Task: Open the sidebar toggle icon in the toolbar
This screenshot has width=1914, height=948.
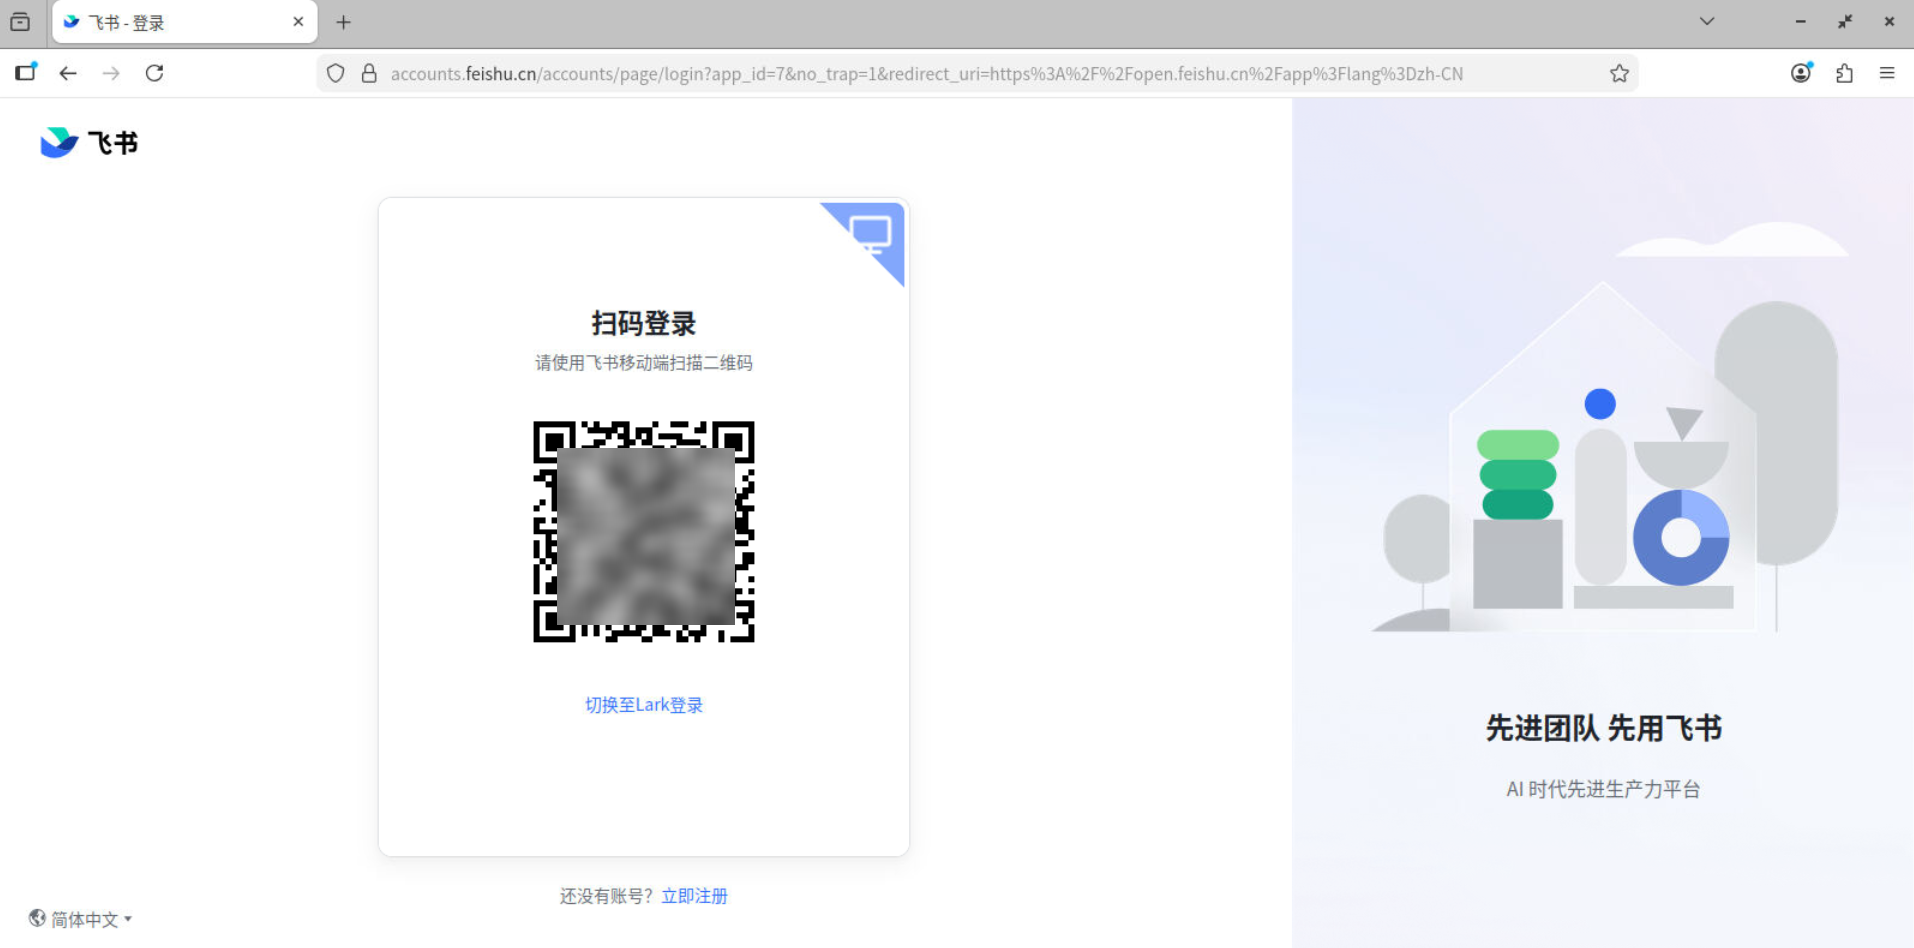Action: pos(25,72)
